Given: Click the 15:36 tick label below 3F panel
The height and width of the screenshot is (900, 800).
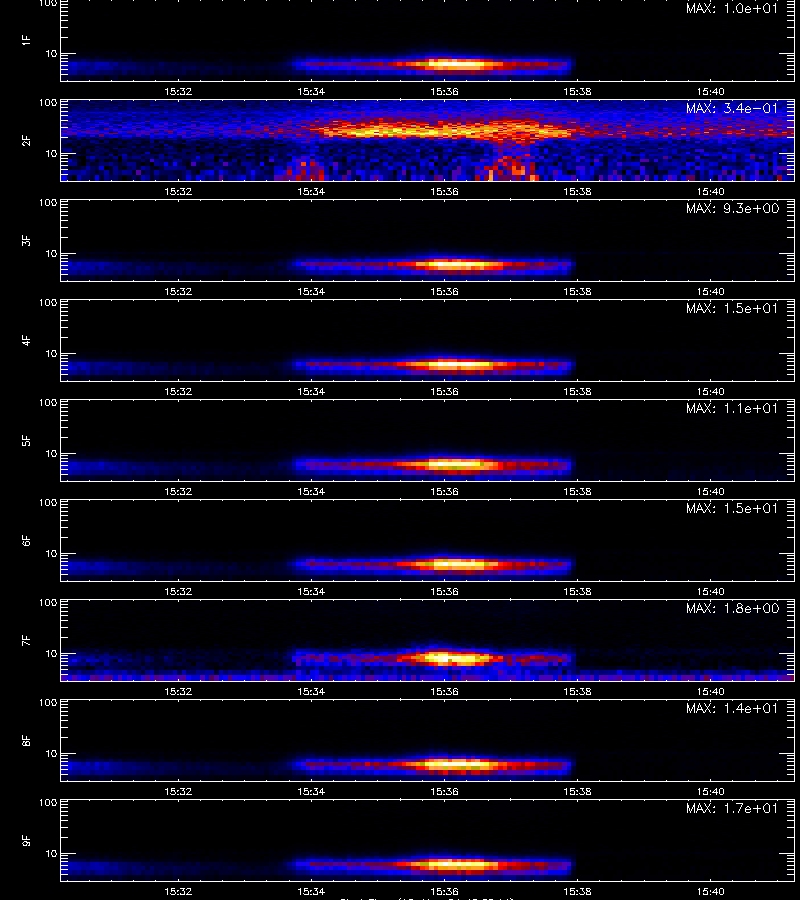Looking at the screenshot, I should click(x=444, y=291).
